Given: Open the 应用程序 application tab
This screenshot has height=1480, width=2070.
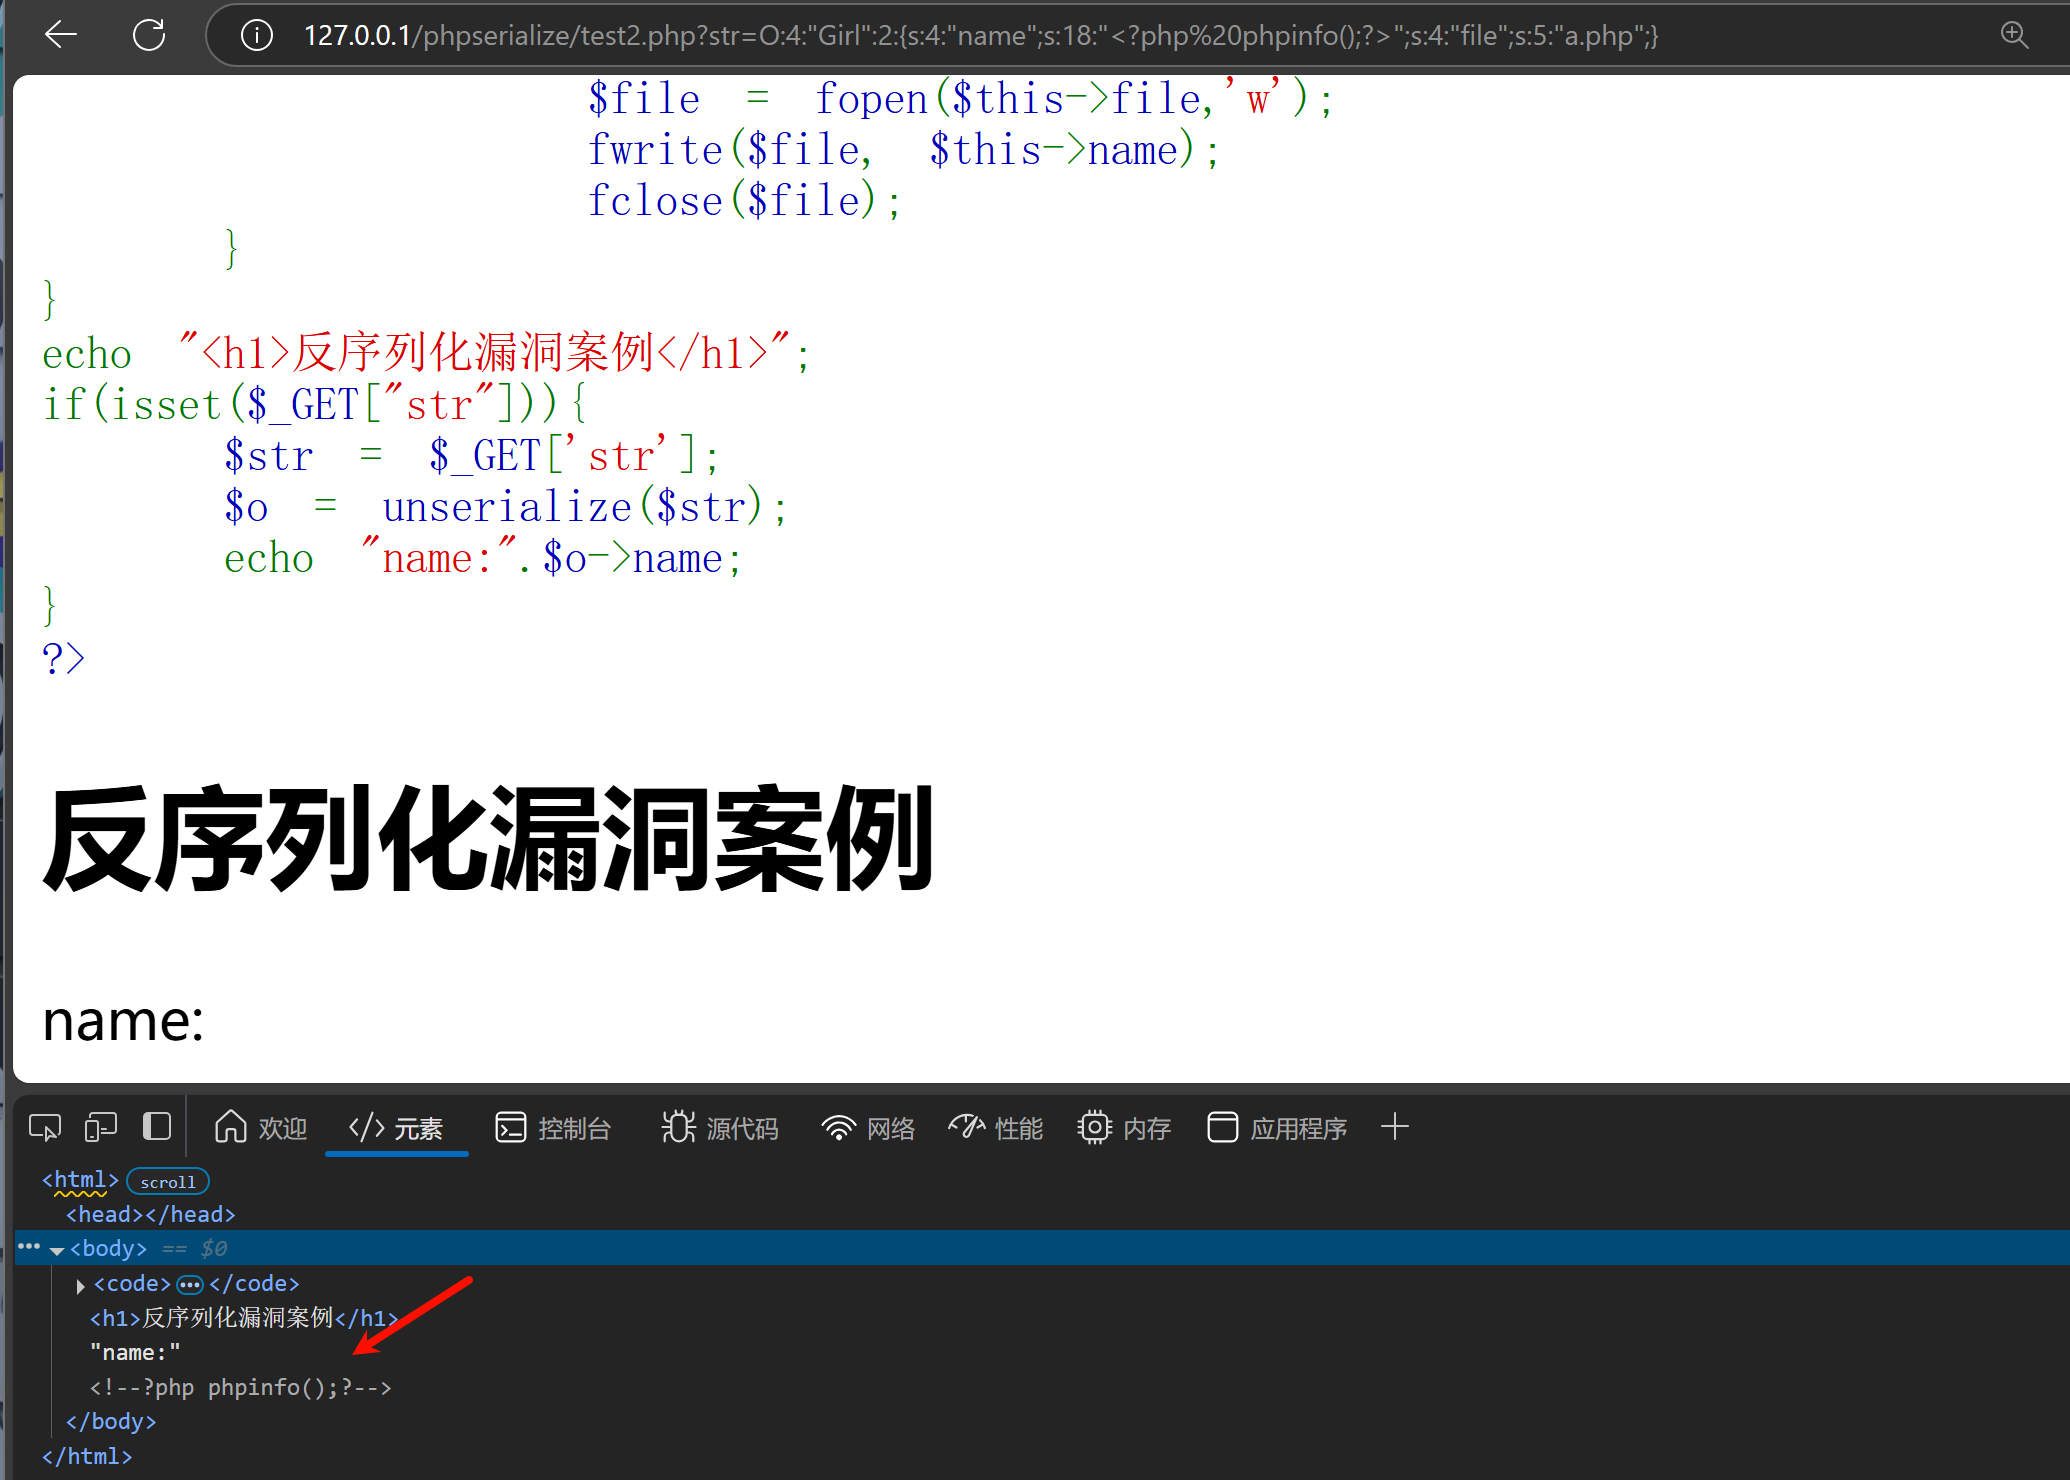Looking at the screenshot, I should point(1277,1128).
